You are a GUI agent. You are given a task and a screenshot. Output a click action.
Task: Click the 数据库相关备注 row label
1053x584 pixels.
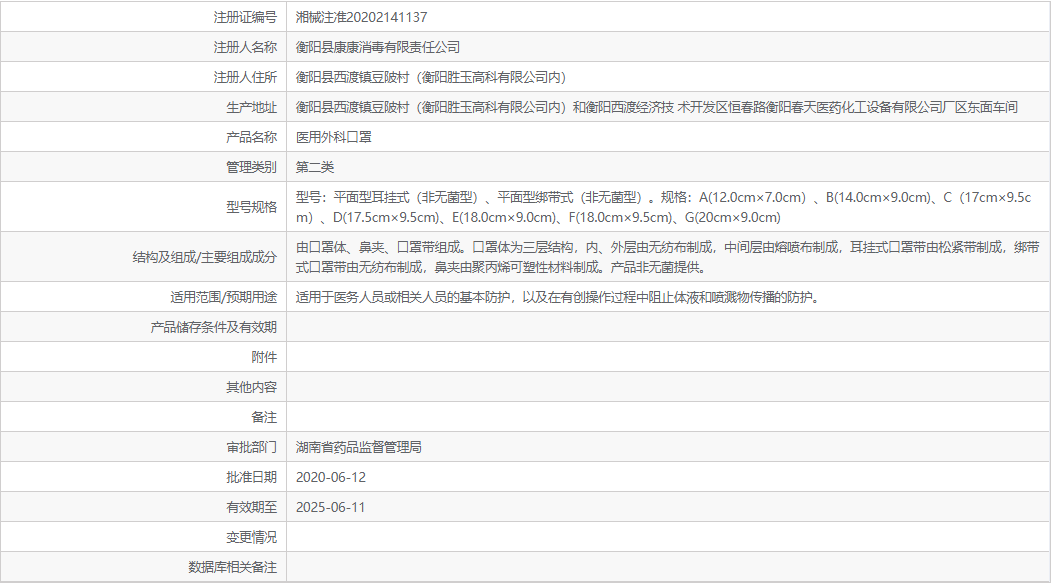click(x=232, y=567)
